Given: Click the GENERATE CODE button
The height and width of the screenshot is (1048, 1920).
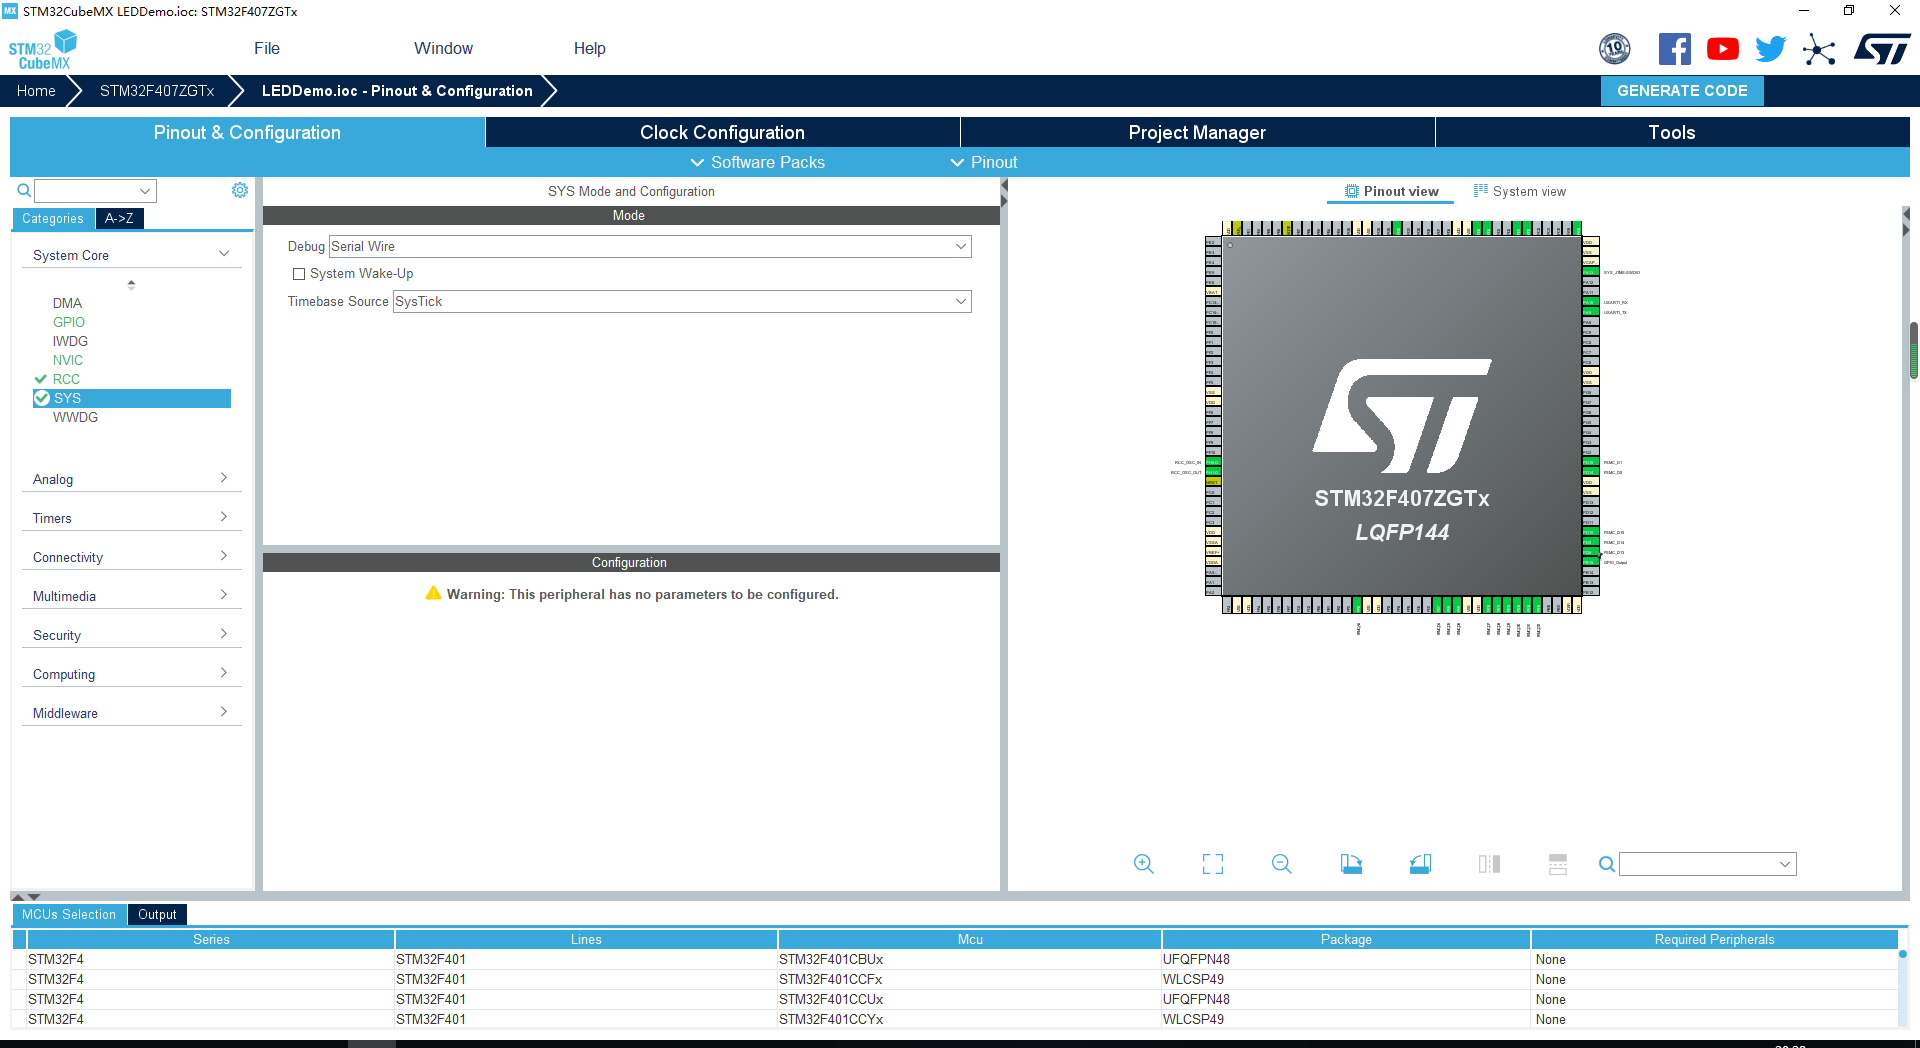Looking at the screenshot, I should click(x=1682, y=90).
